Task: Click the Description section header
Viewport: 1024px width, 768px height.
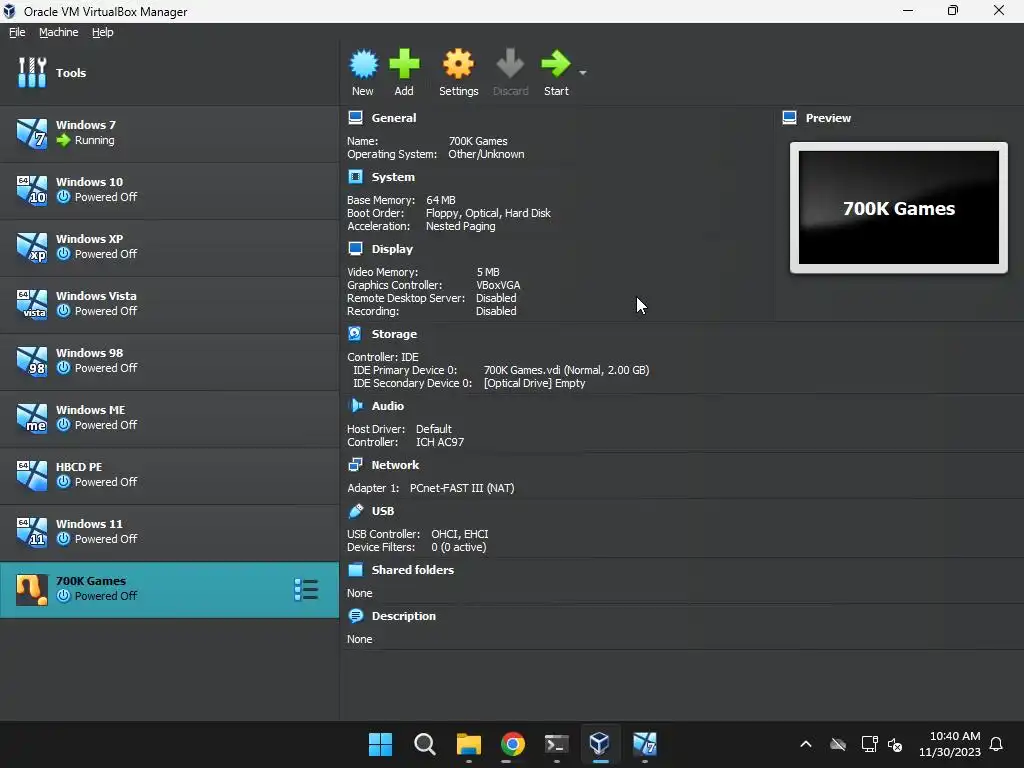Action: coord(404,616)
